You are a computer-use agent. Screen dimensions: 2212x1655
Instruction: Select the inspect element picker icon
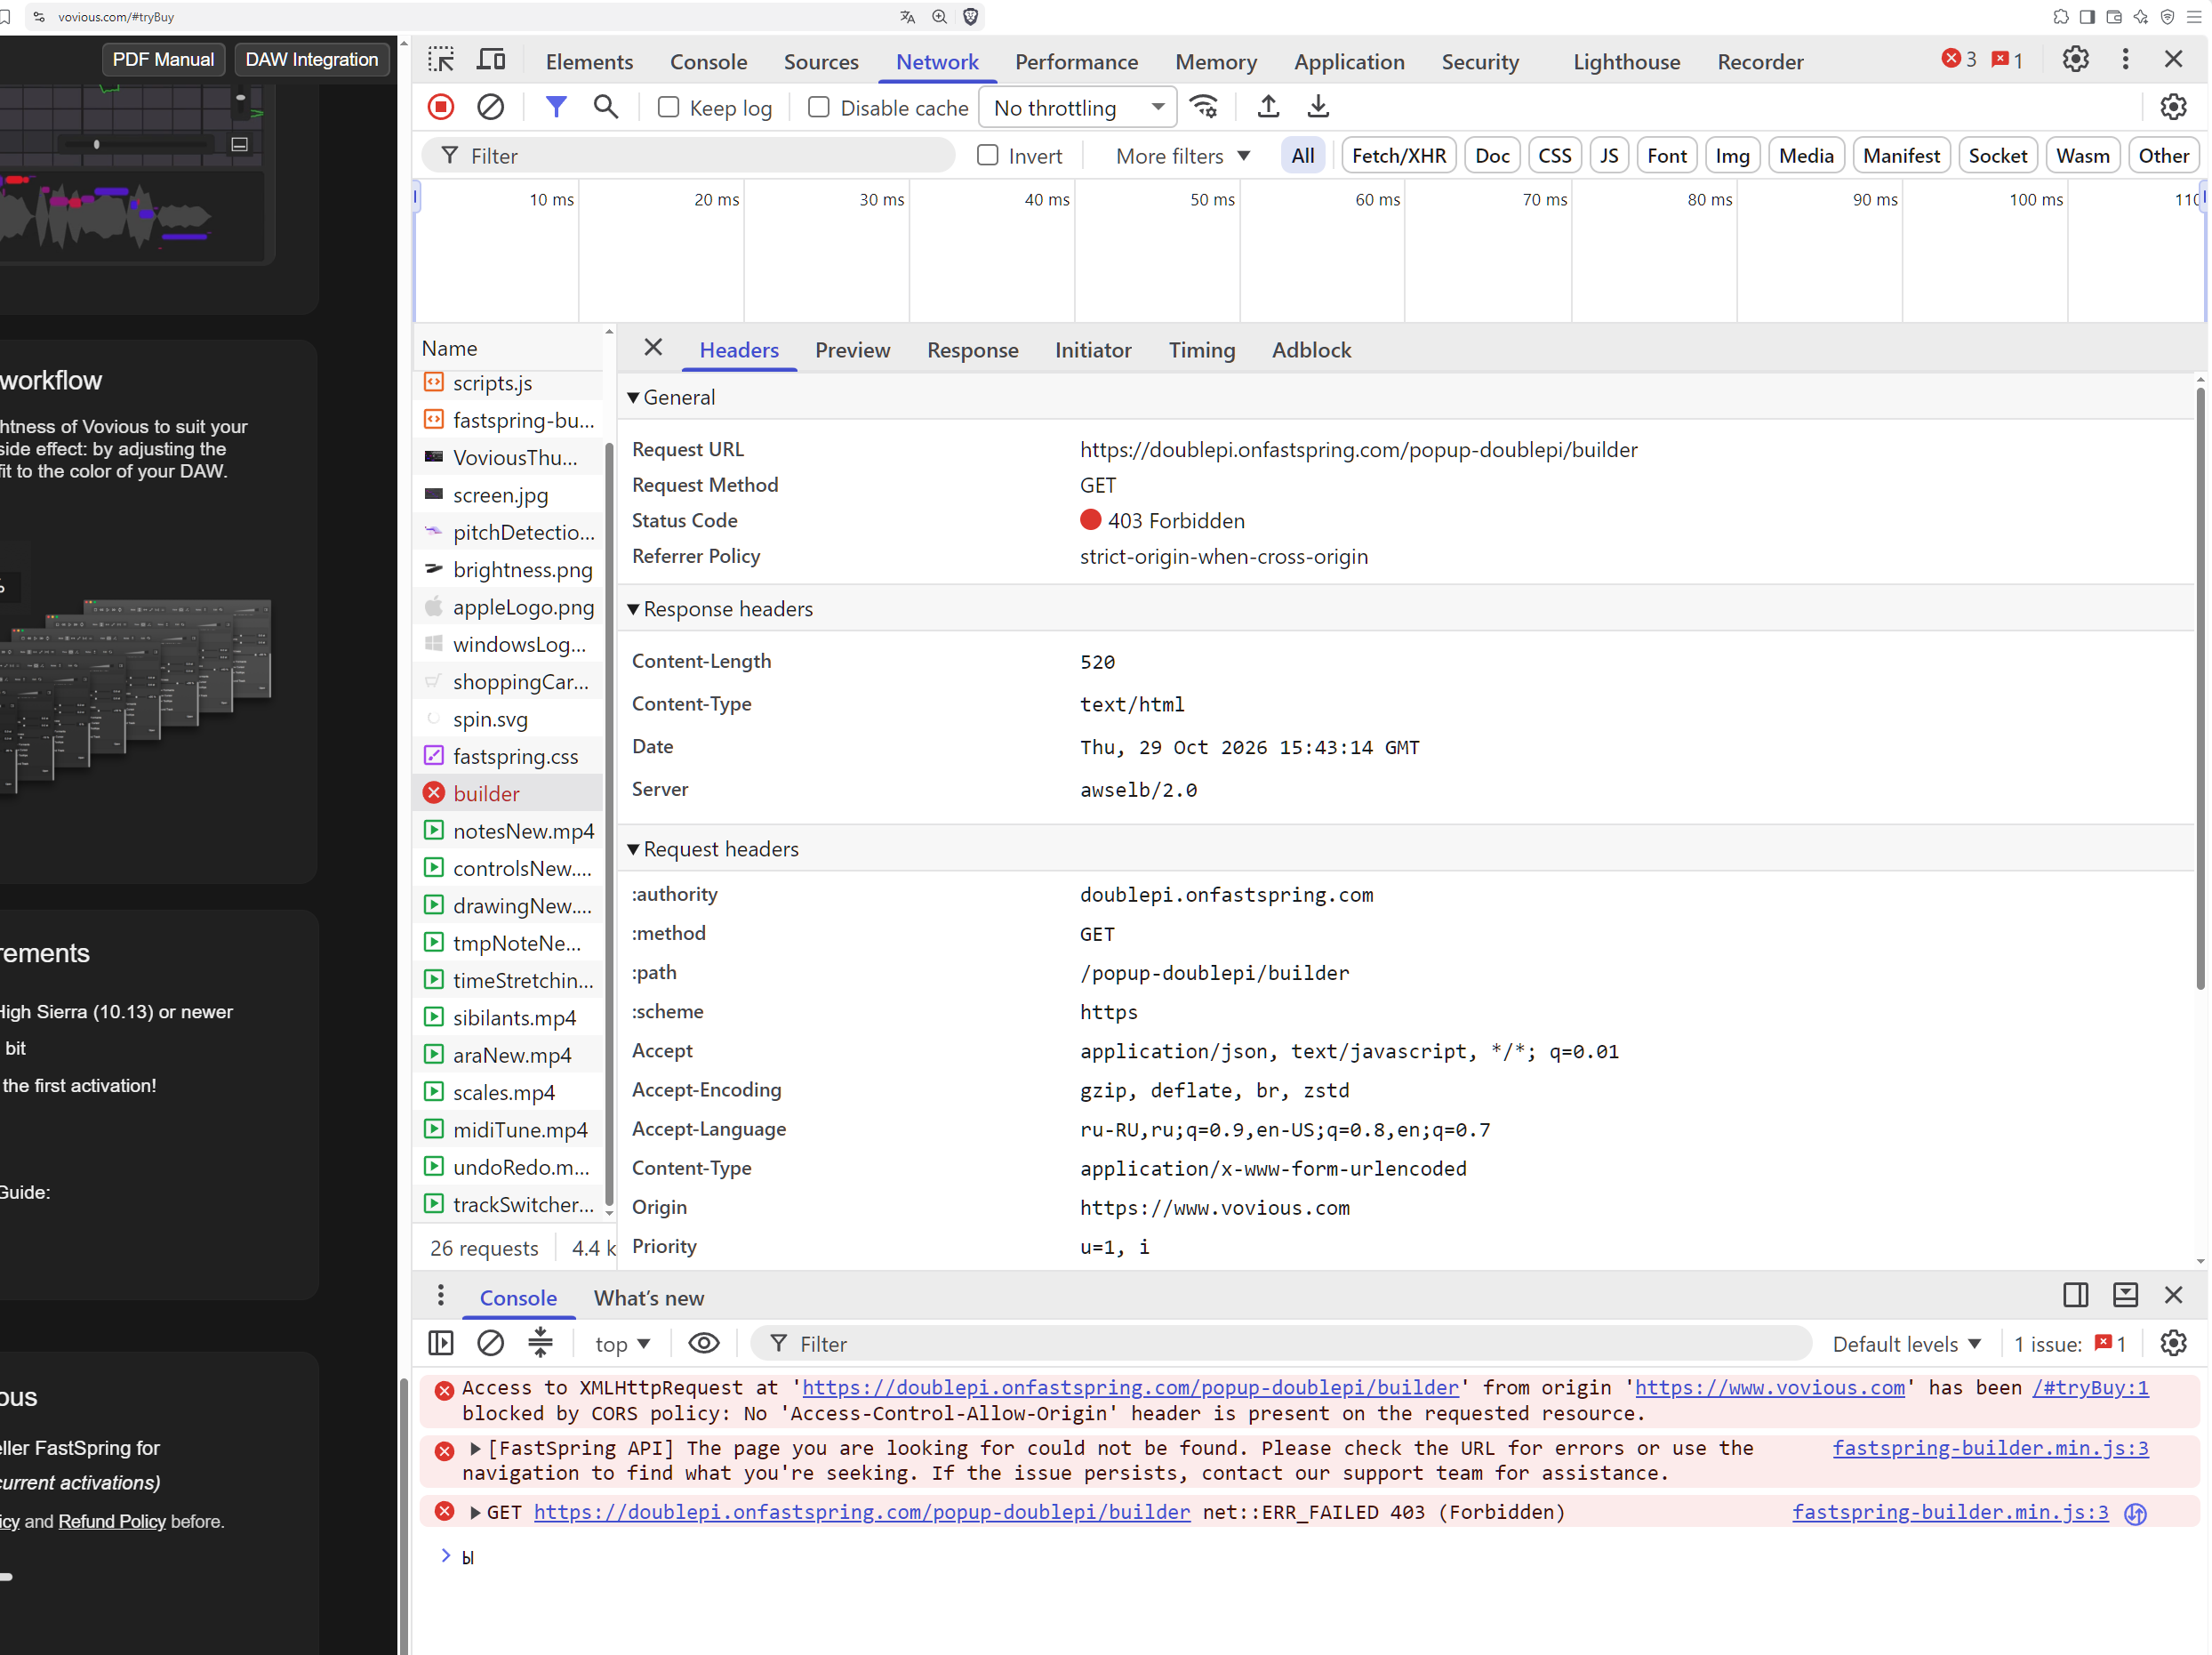(441, 60)
